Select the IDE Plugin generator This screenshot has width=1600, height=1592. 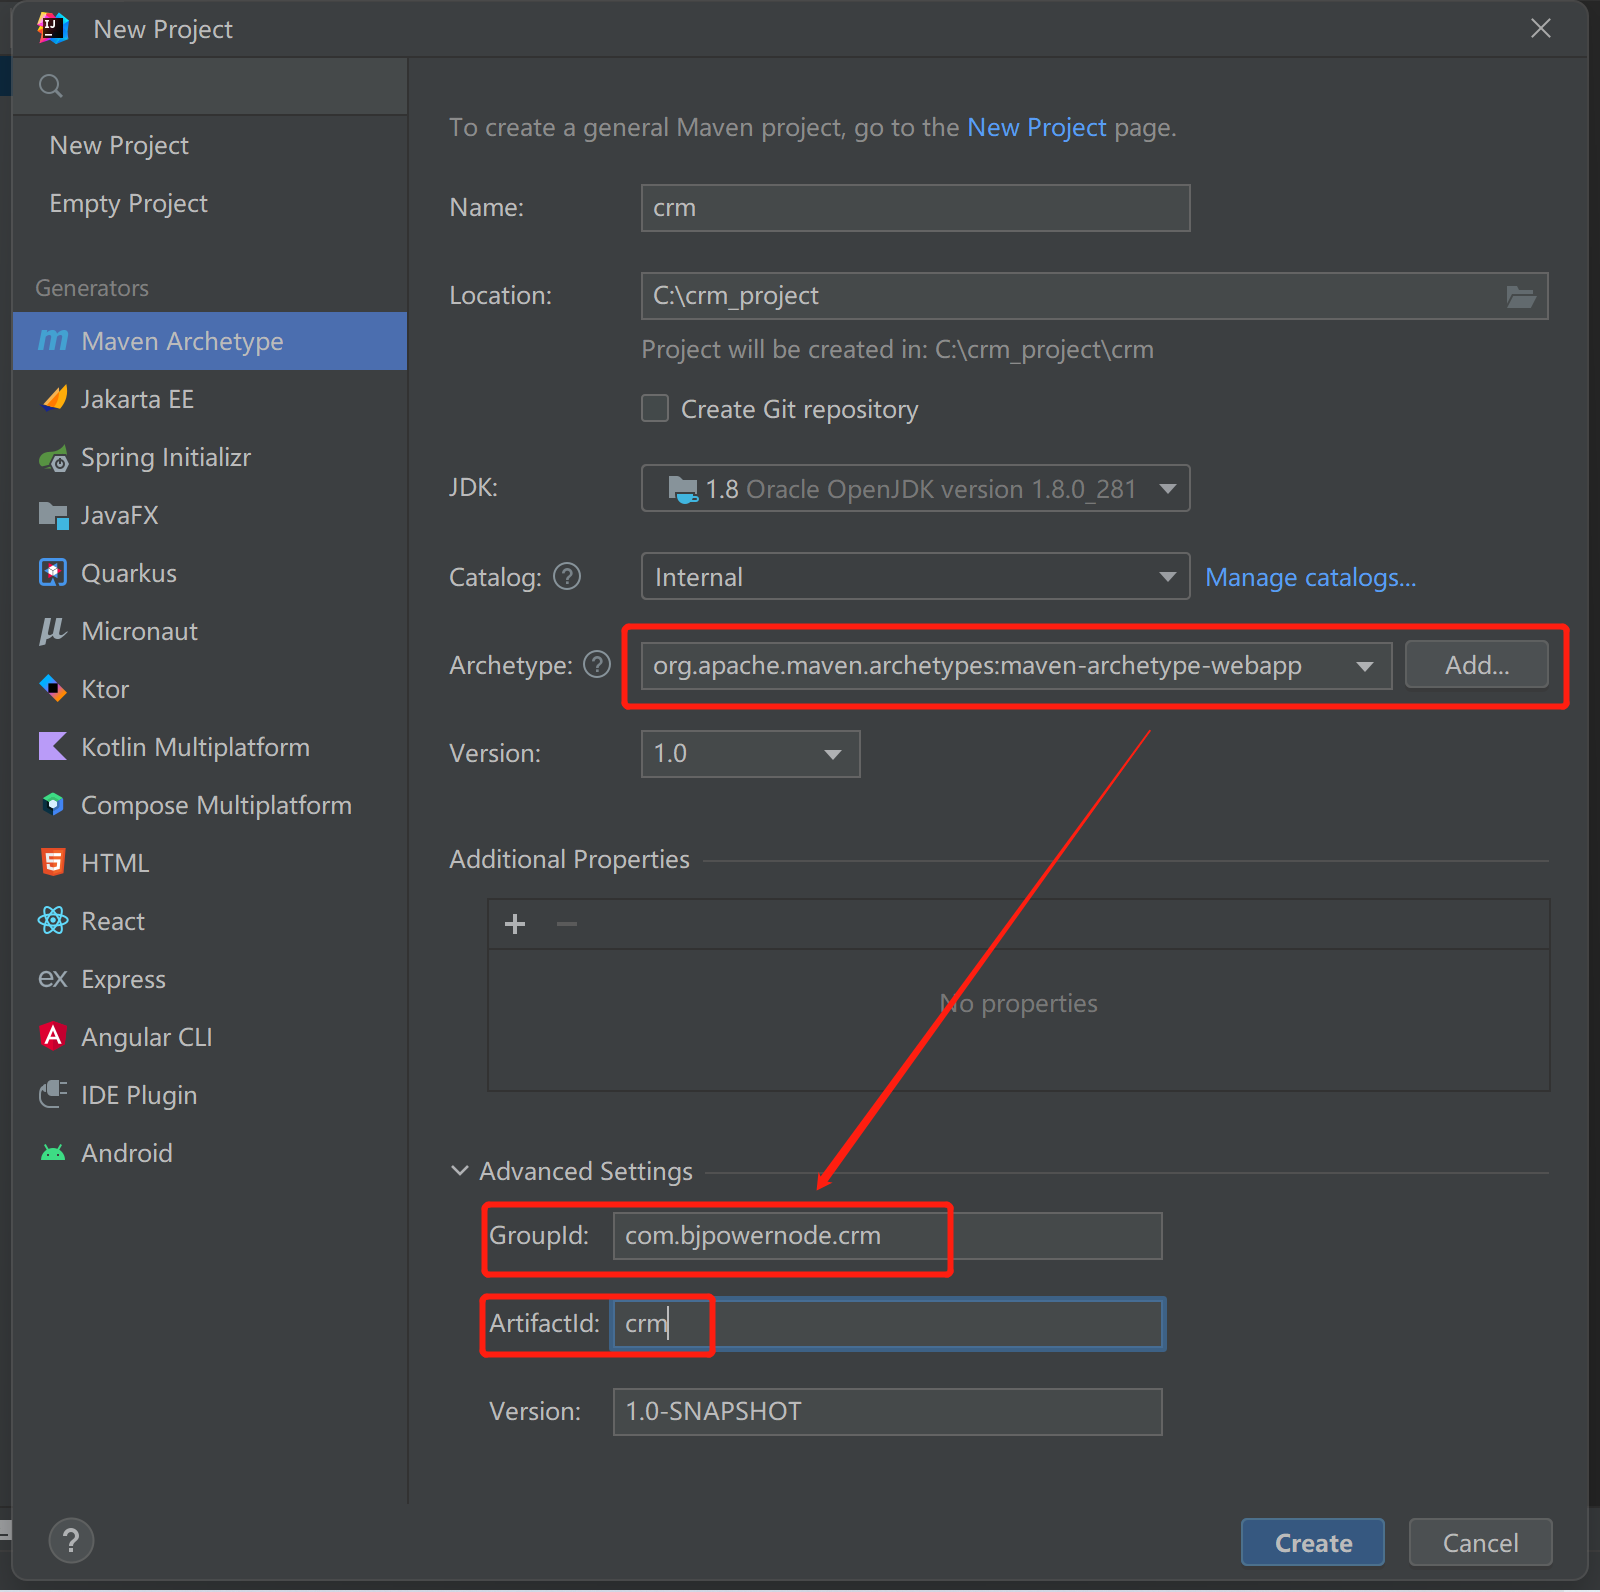[210, 1095]
